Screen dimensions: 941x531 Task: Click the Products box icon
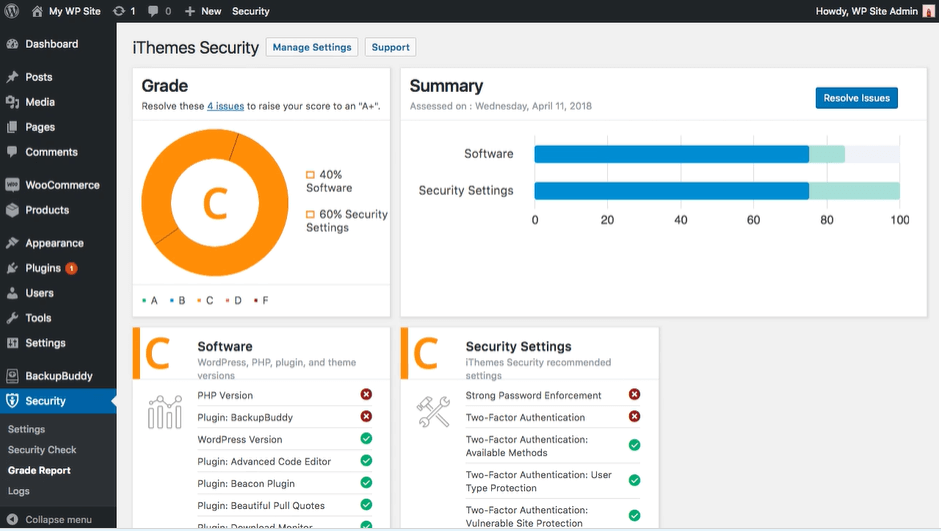tap(12, 210)
